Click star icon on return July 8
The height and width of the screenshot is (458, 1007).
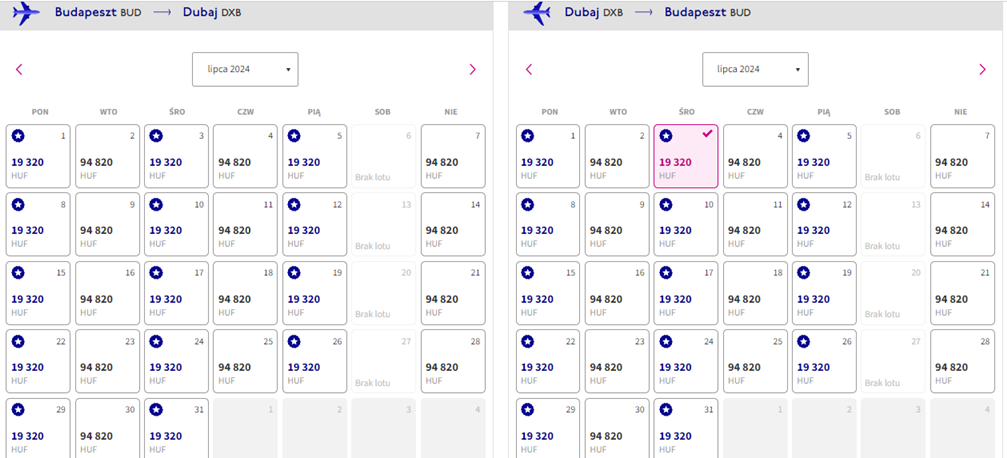(x=528, y=205)
